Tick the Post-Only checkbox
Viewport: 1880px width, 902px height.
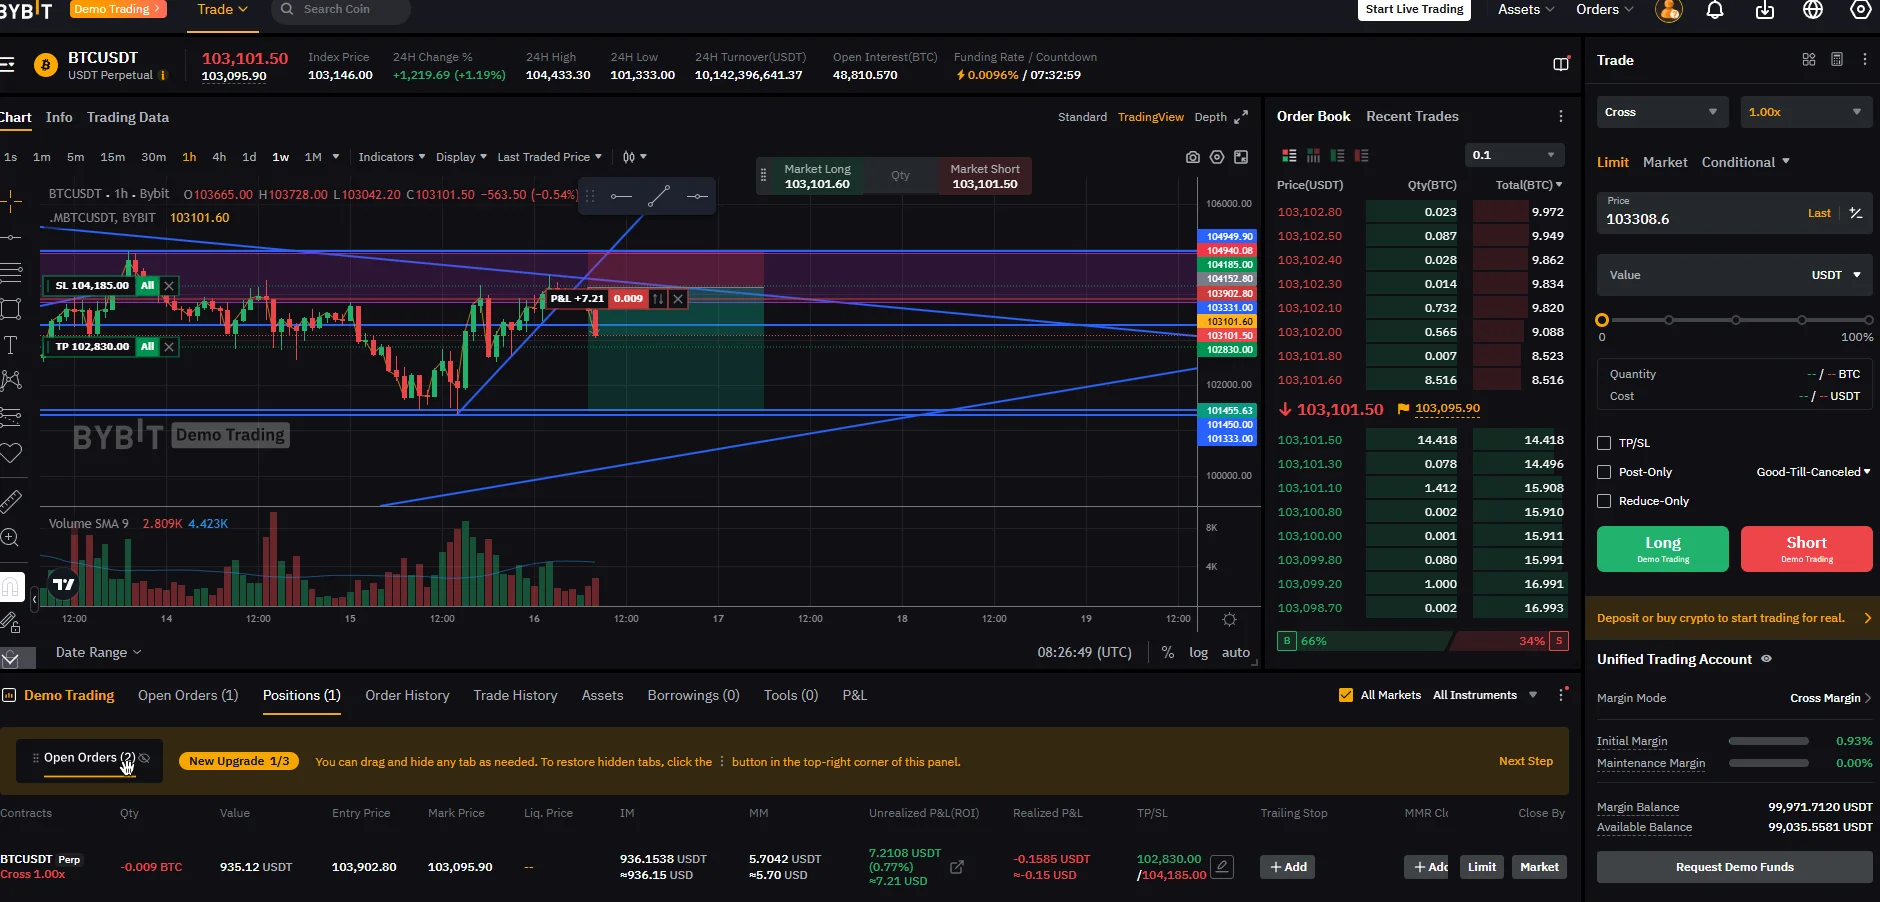click(1604, 472)
